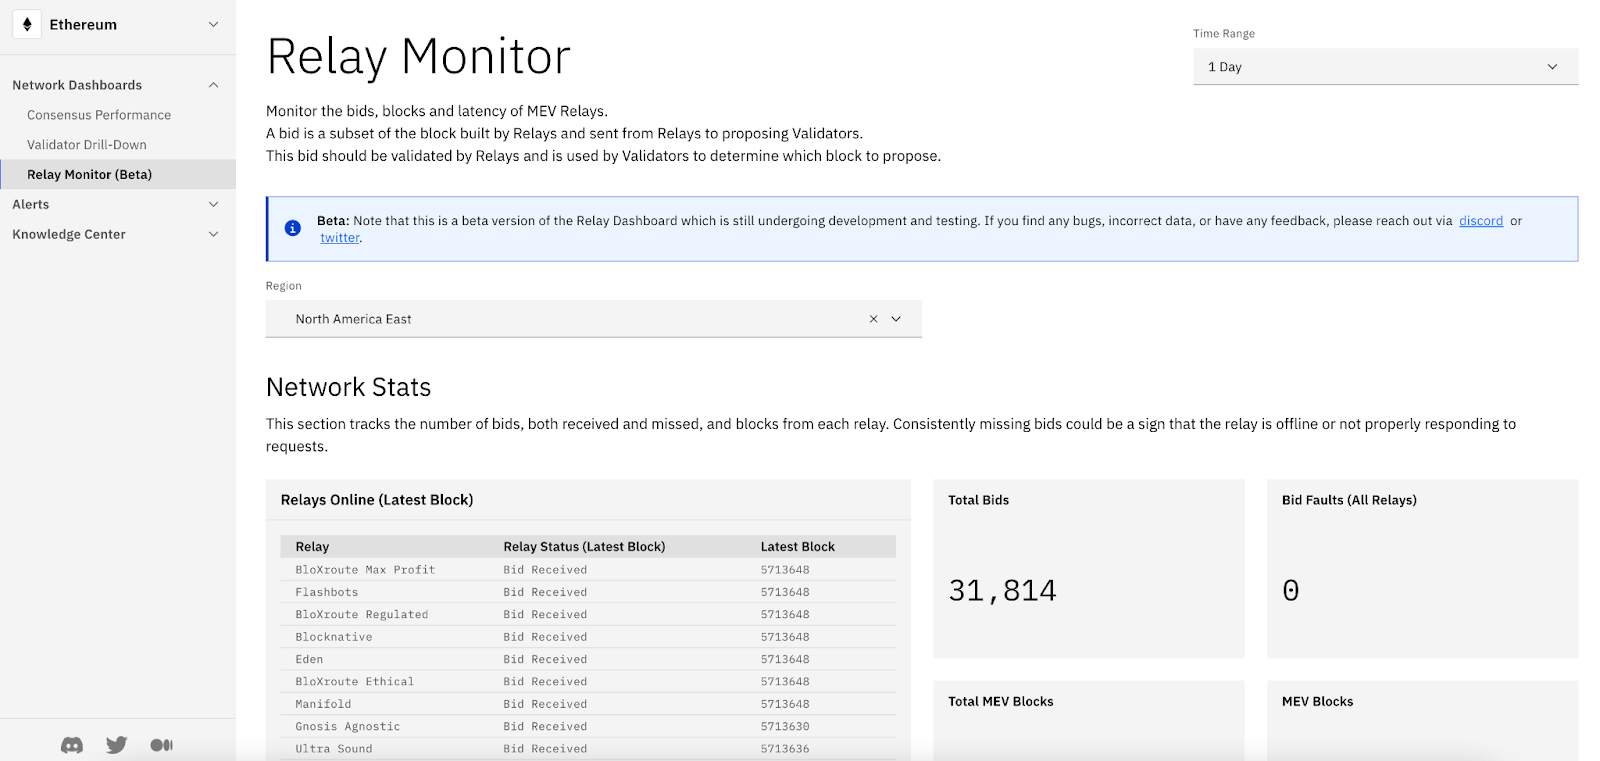Click the Ethereum logo icon
The width and height of the screenshot is (1600, 761).
click(x=27, y=24)
